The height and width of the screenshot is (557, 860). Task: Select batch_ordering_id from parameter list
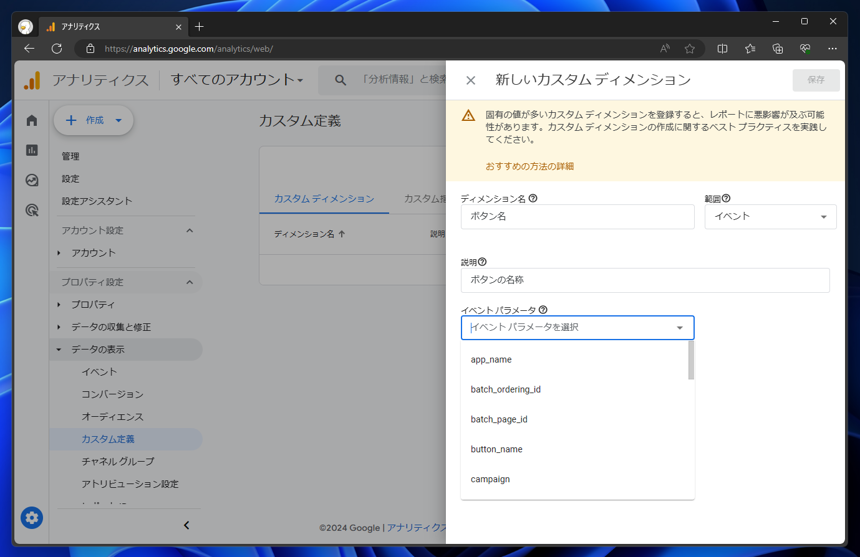(x=574, y=389)
